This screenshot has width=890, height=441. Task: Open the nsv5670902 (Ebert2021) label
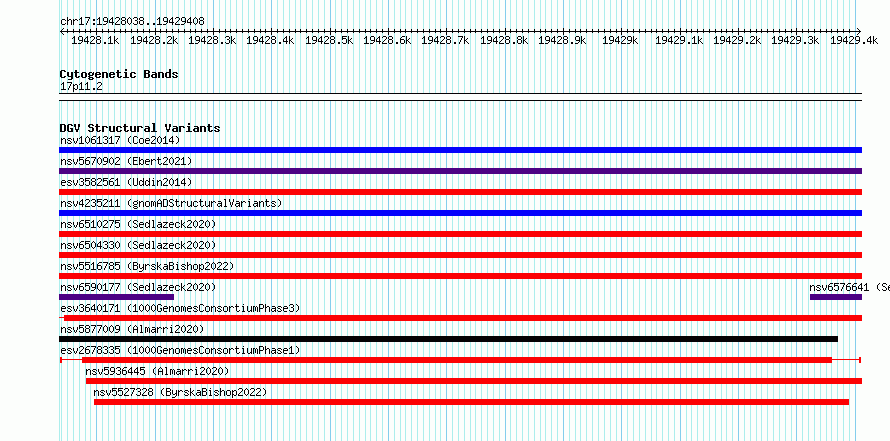(x=126, y=161)
